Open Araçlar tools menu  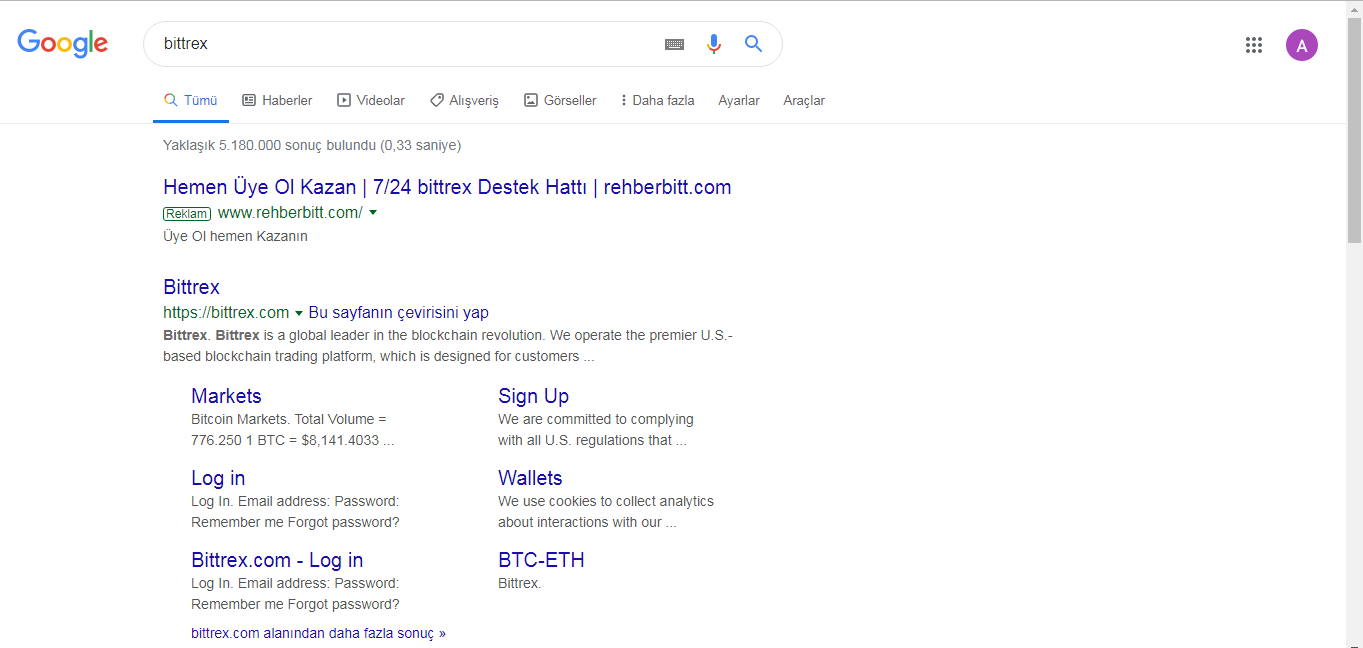click(804, 100)
